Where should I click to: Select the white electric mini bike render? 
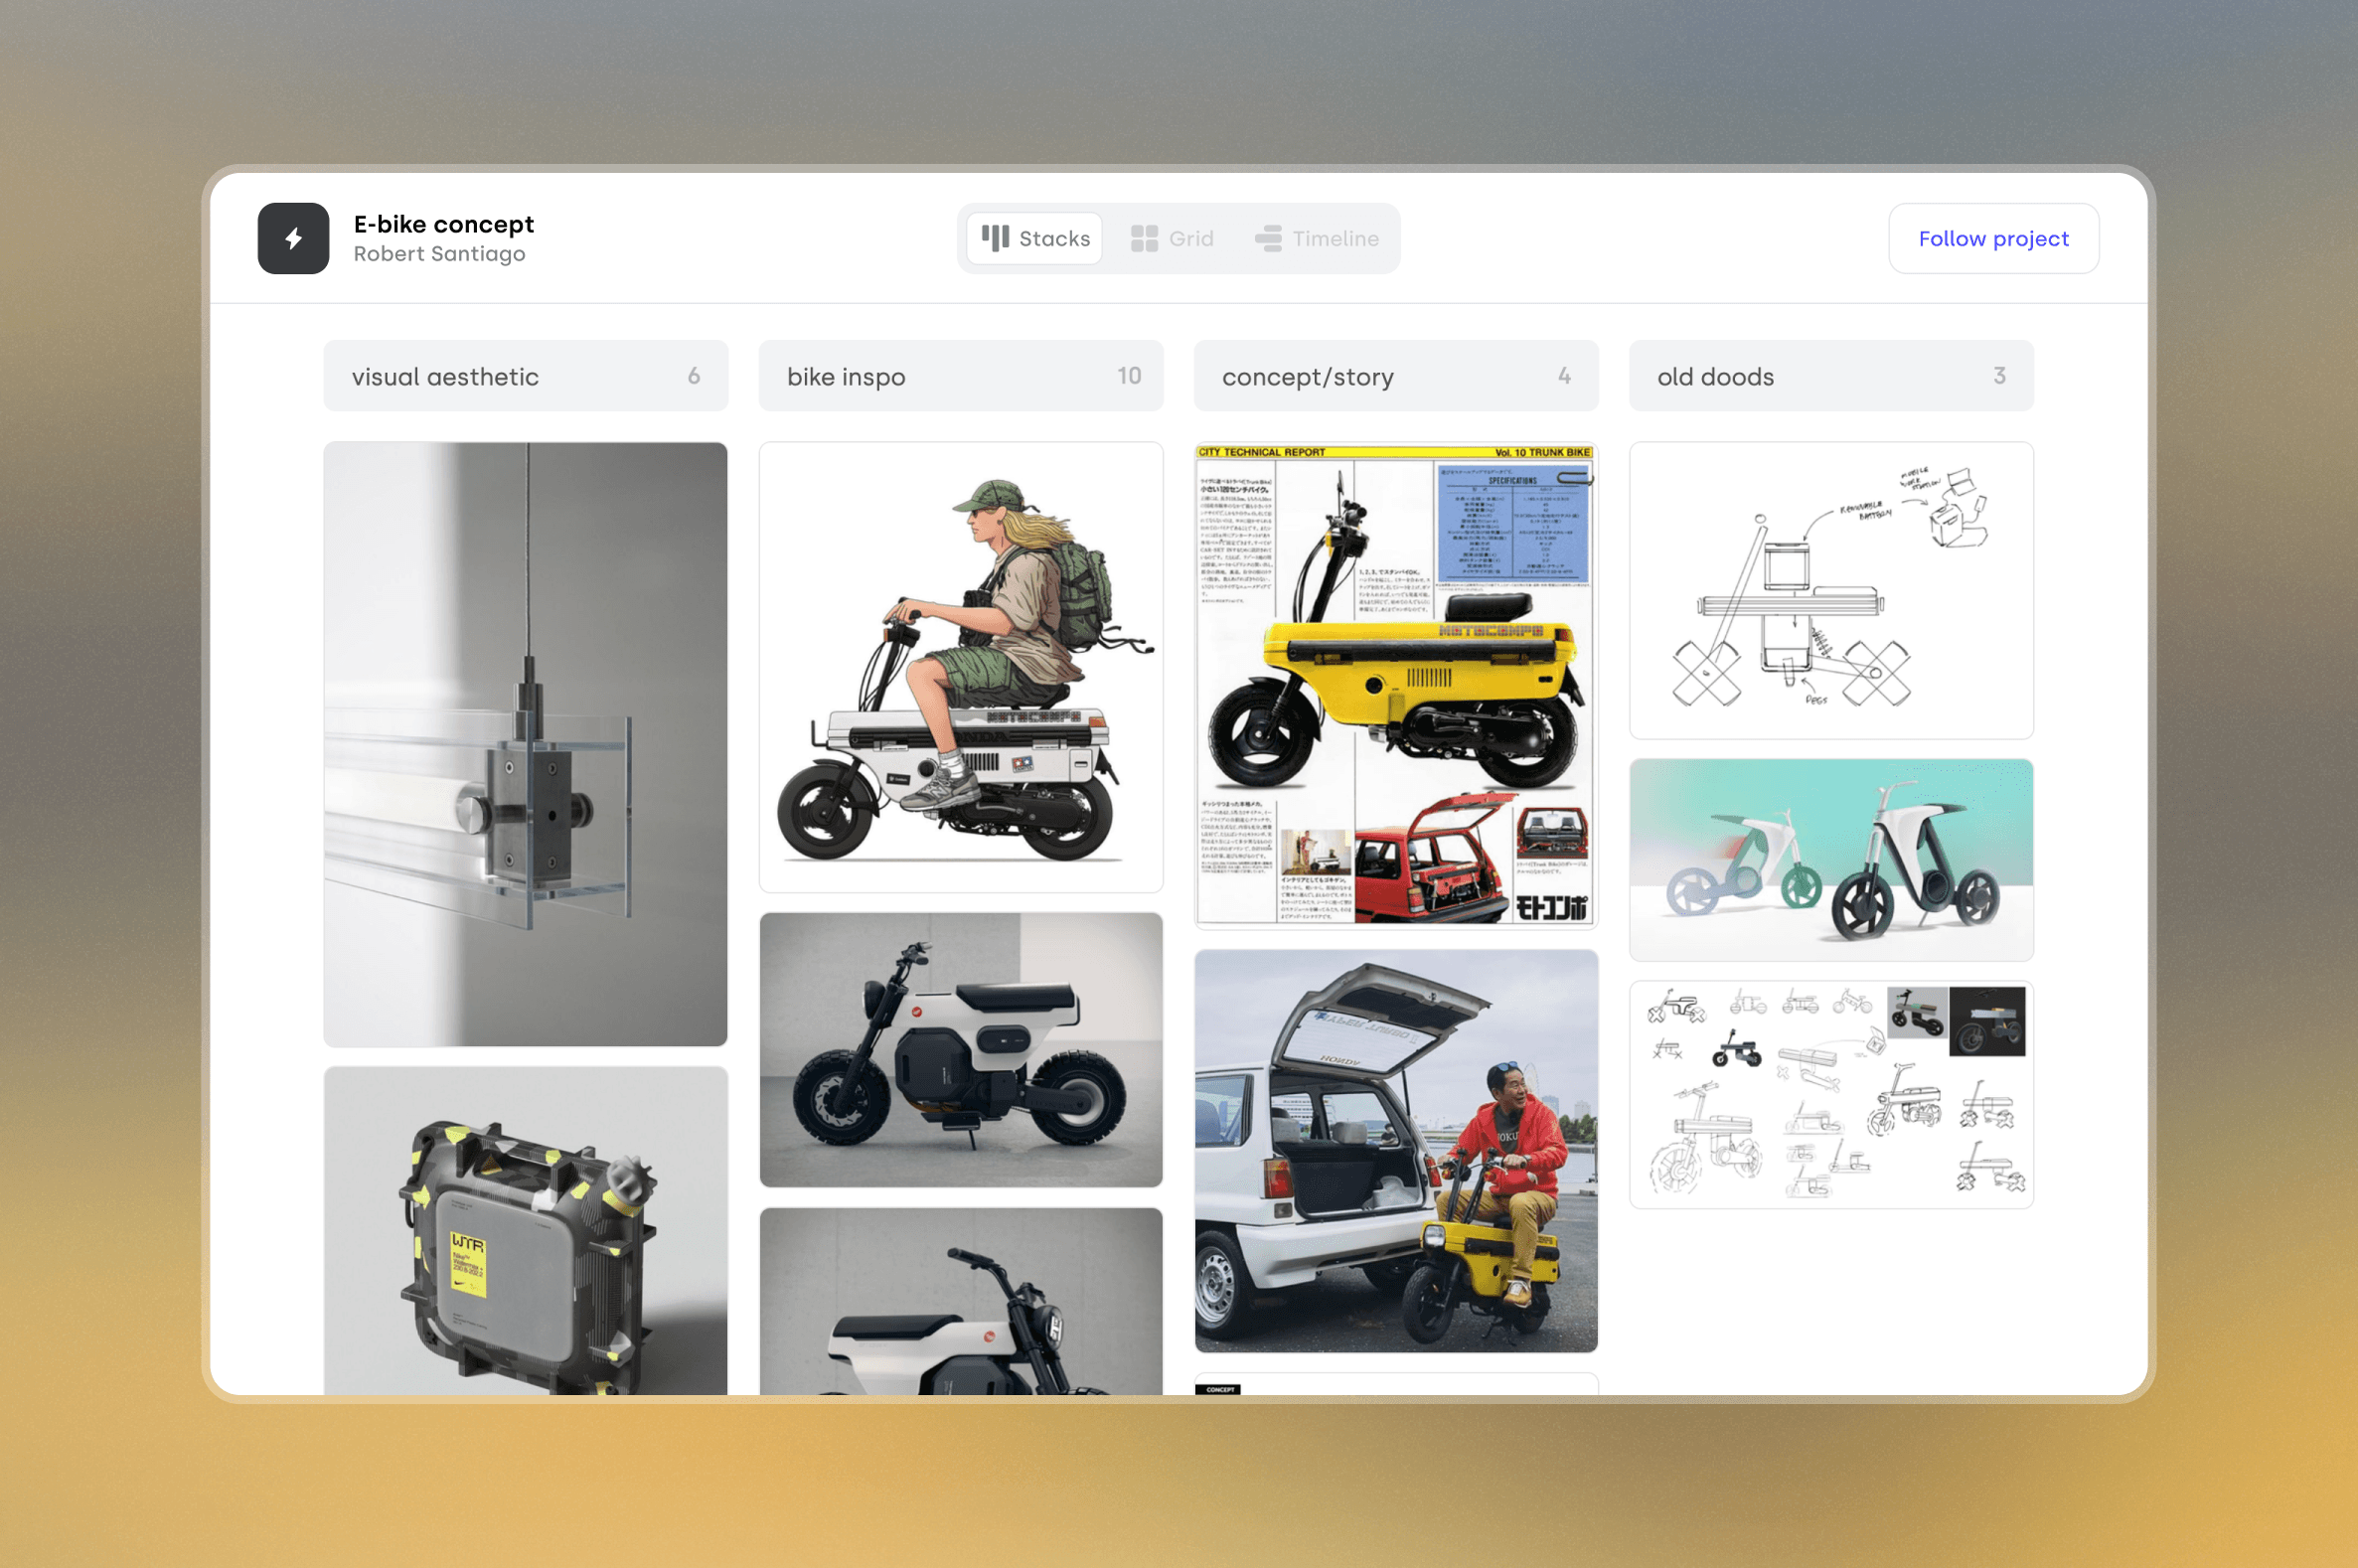[x=960, y=1048]
